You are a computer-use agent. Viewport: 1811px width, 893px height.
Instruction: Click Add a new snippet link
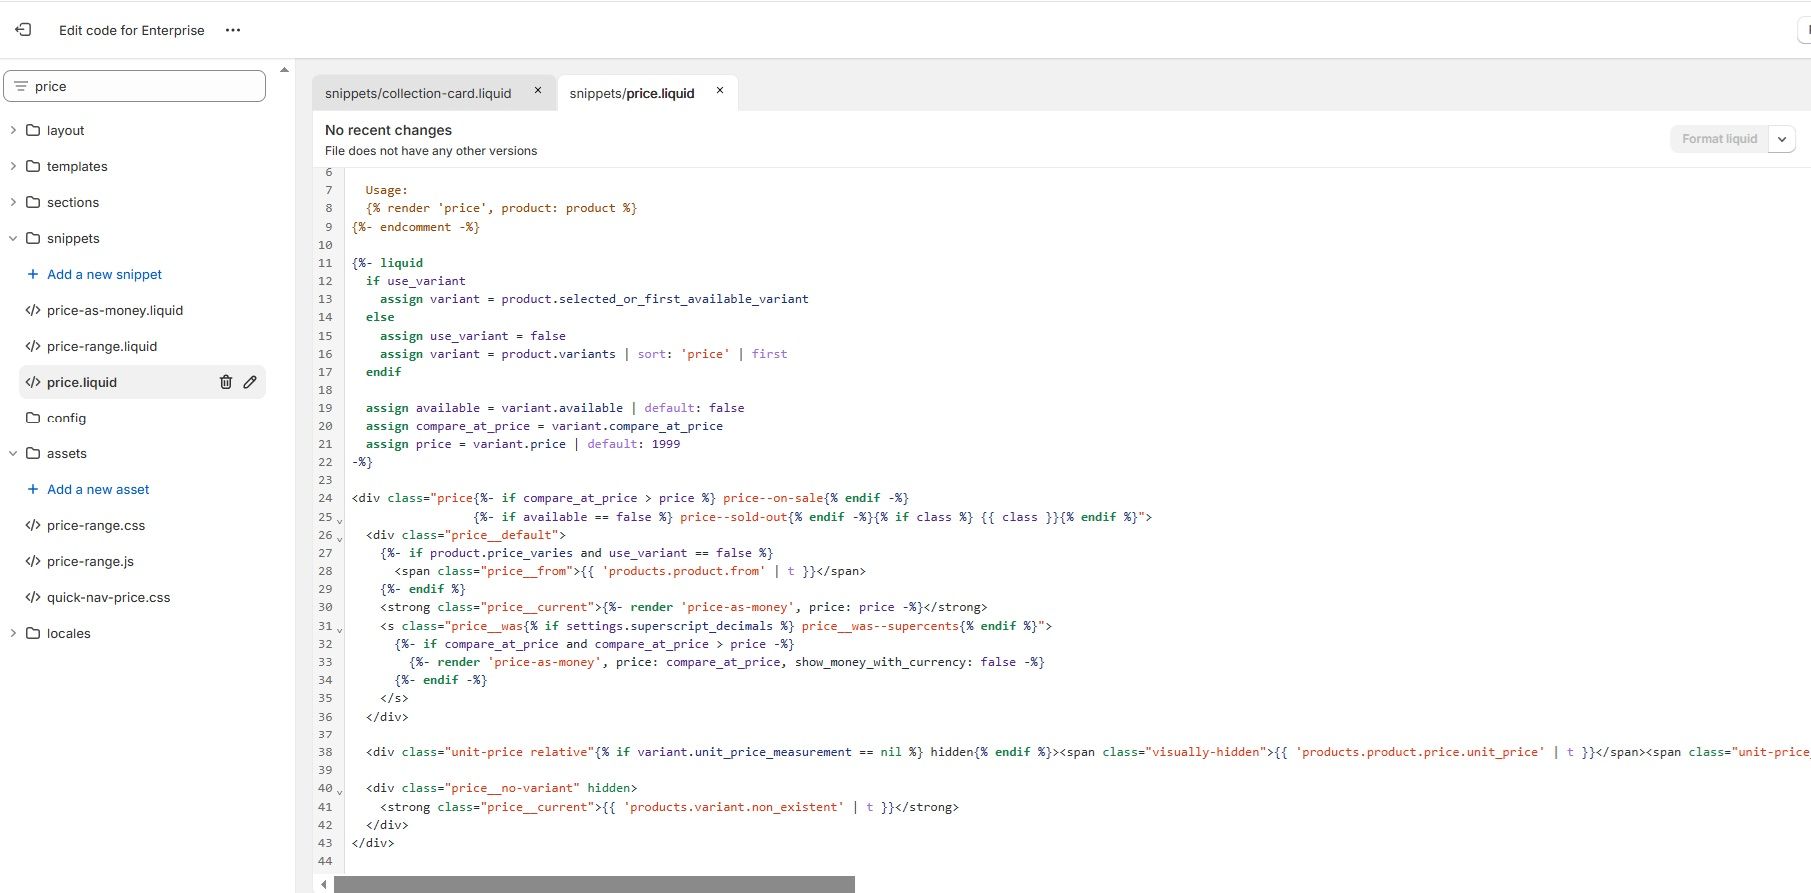104,274
